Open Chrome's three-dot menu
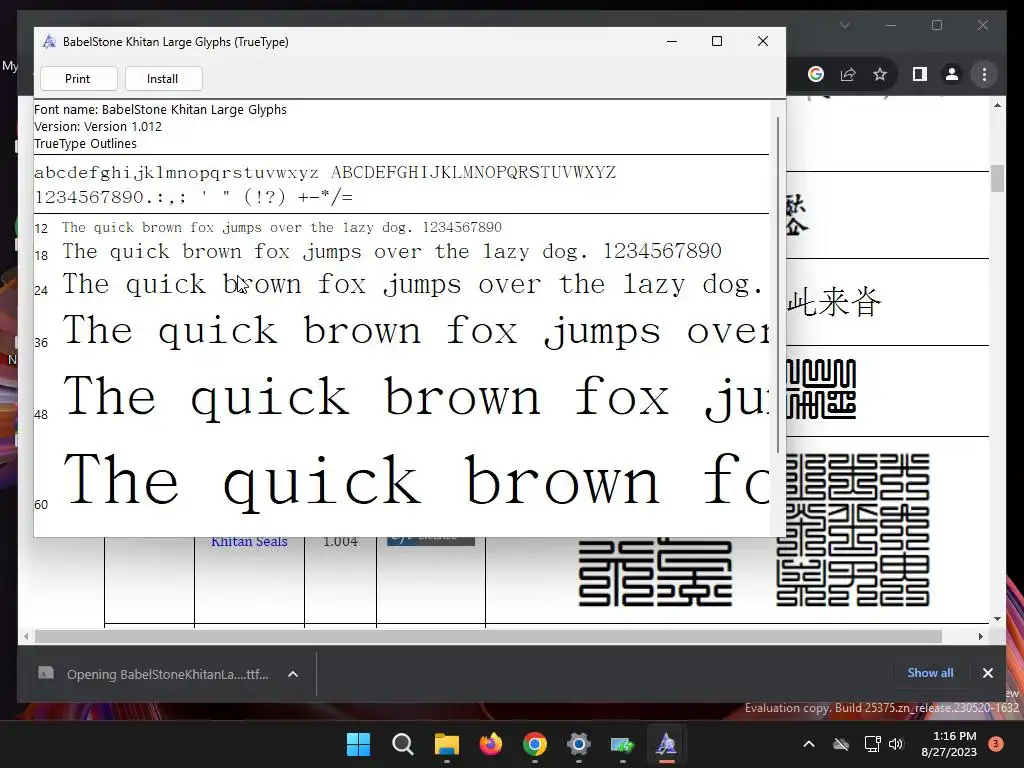The width and height of the screenshot is (1024, 768). coord(984,74)
